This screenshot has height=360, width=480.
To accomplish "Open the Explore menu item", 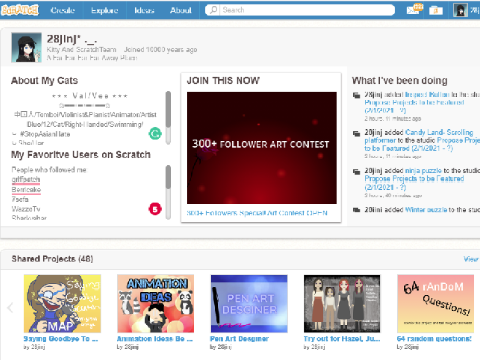I will click(104, 10).
